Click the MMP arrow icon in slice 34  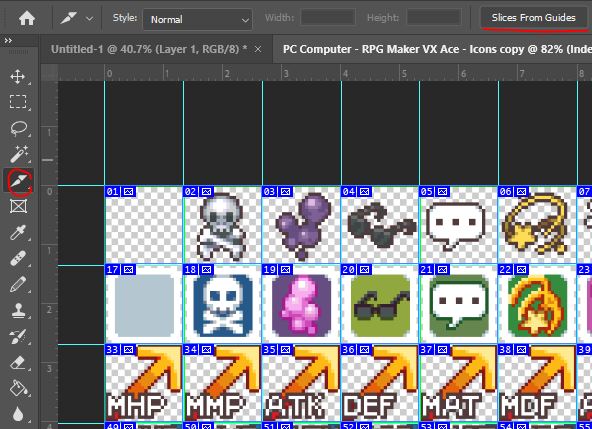tap(222, 382)
